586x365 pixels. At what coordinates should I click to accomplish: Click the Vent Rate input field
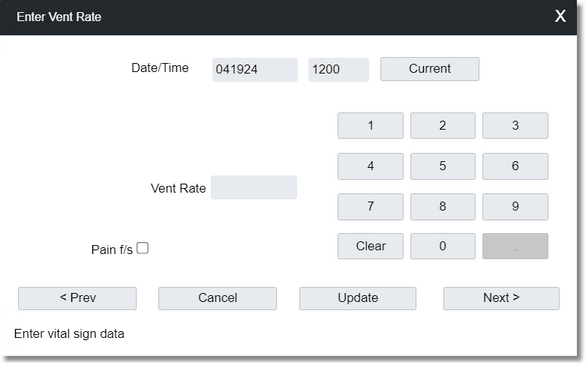pyautogui.click(x=254, y=188)
